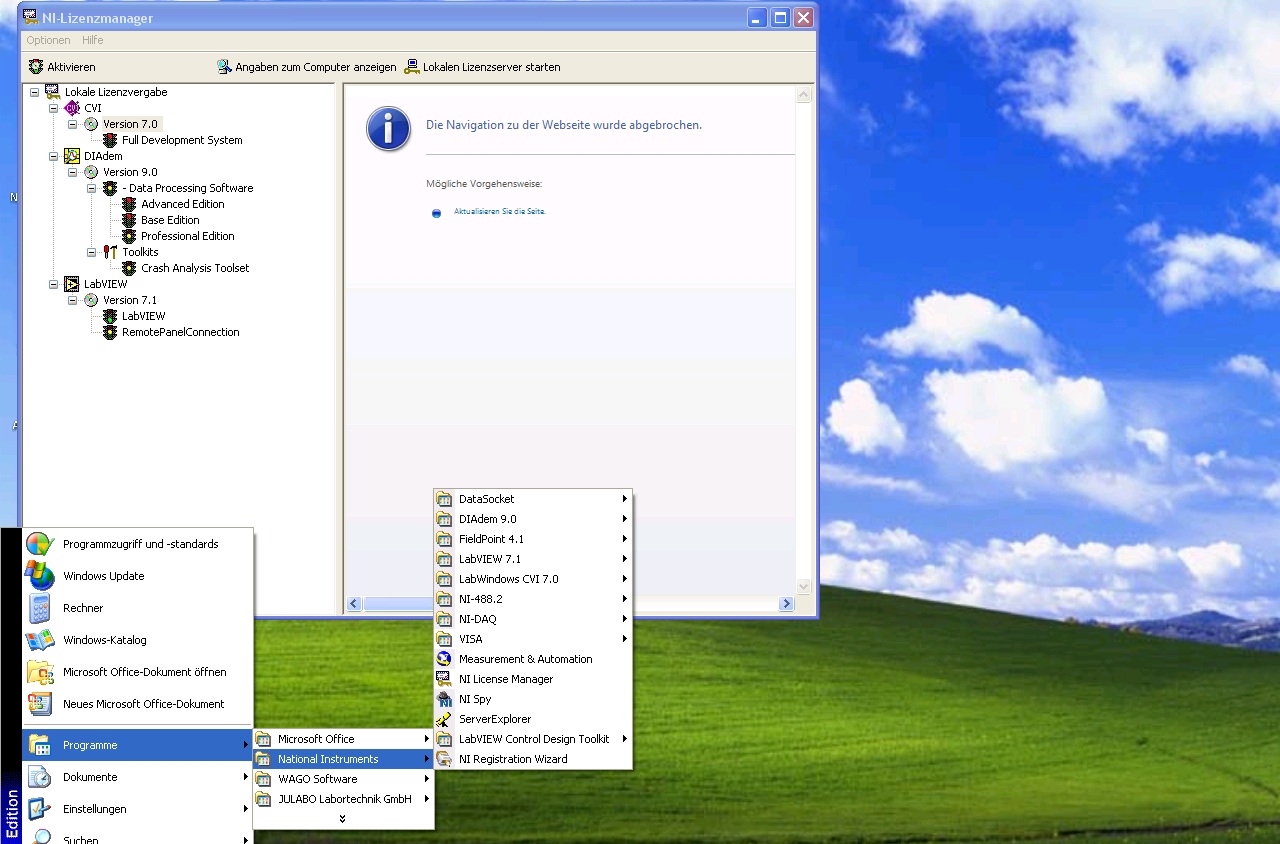Open the VISA submenu
The image size is (1280, 844).
[x=533, y=639]
